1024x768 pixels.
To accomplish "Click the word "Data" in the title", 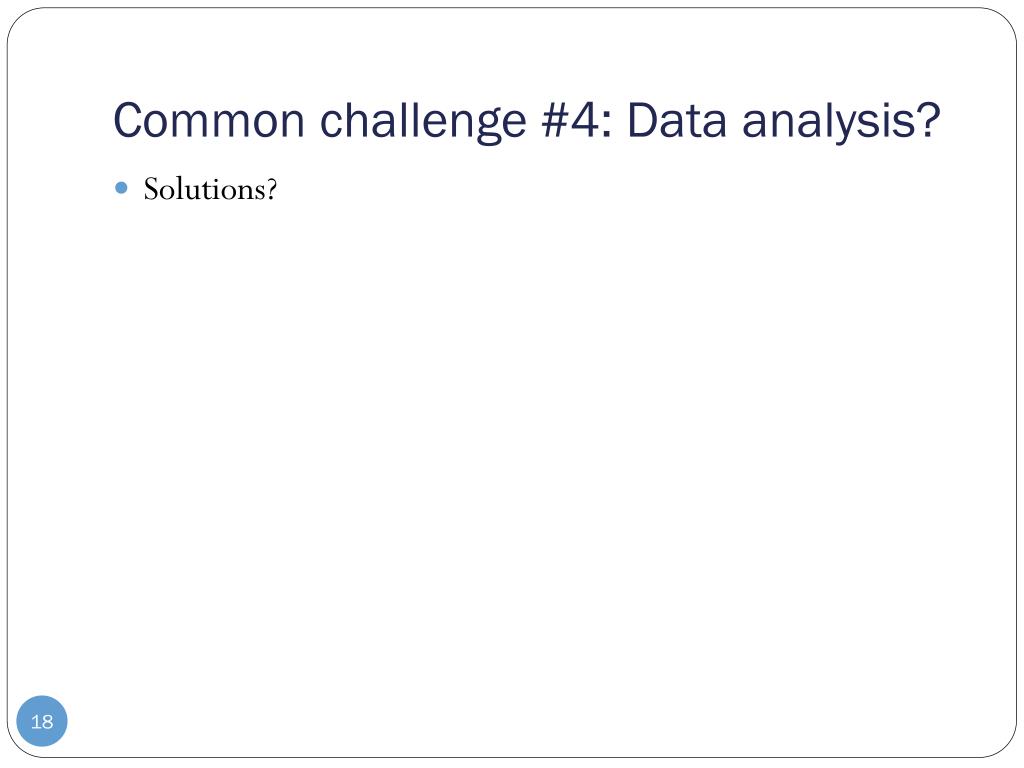I will pos(677,121).
